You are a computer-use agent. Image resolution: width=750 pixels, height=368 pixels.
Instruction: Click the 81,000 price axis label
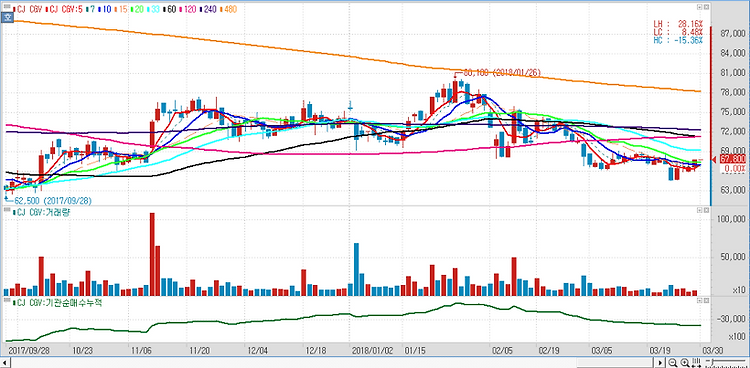(x=732, y=72)
